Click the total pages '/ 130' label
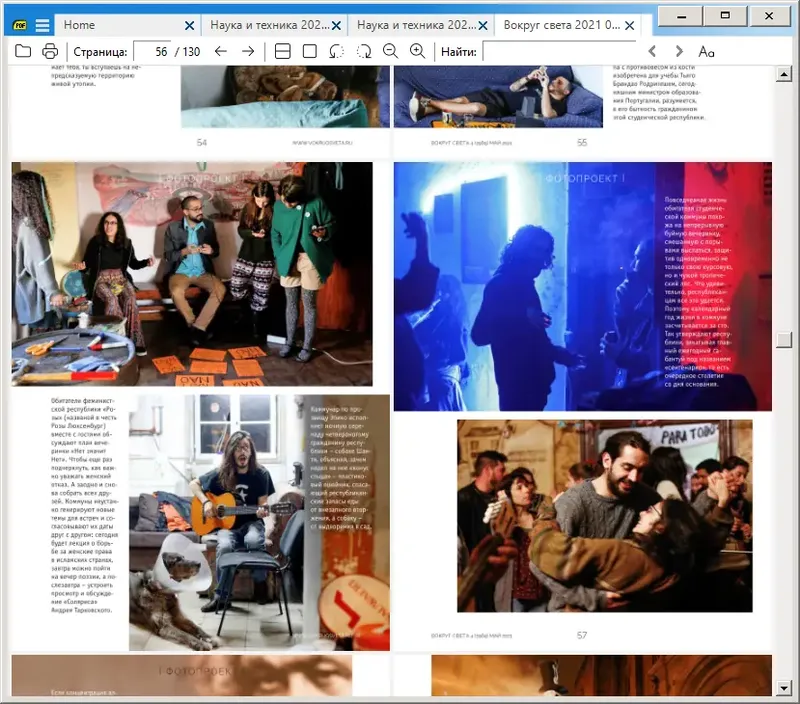The height and width of the screenshot is (704, 800). (x=188, y=52)
